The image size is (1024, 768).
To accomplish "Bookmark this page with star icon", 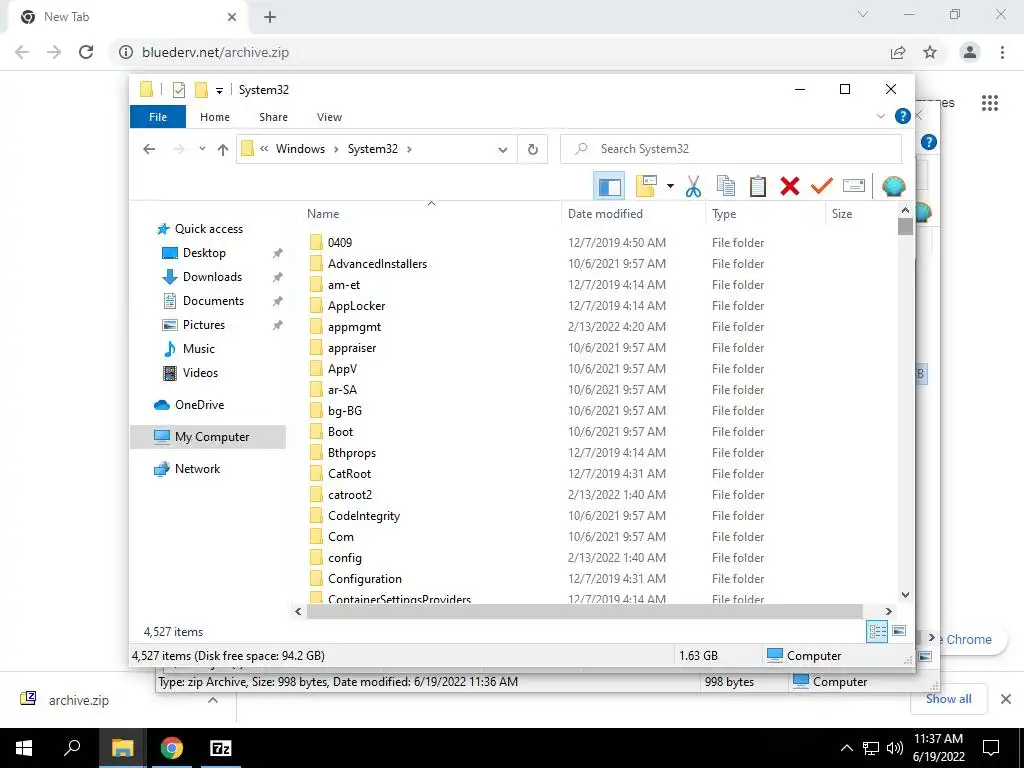I will click(930, 52).
